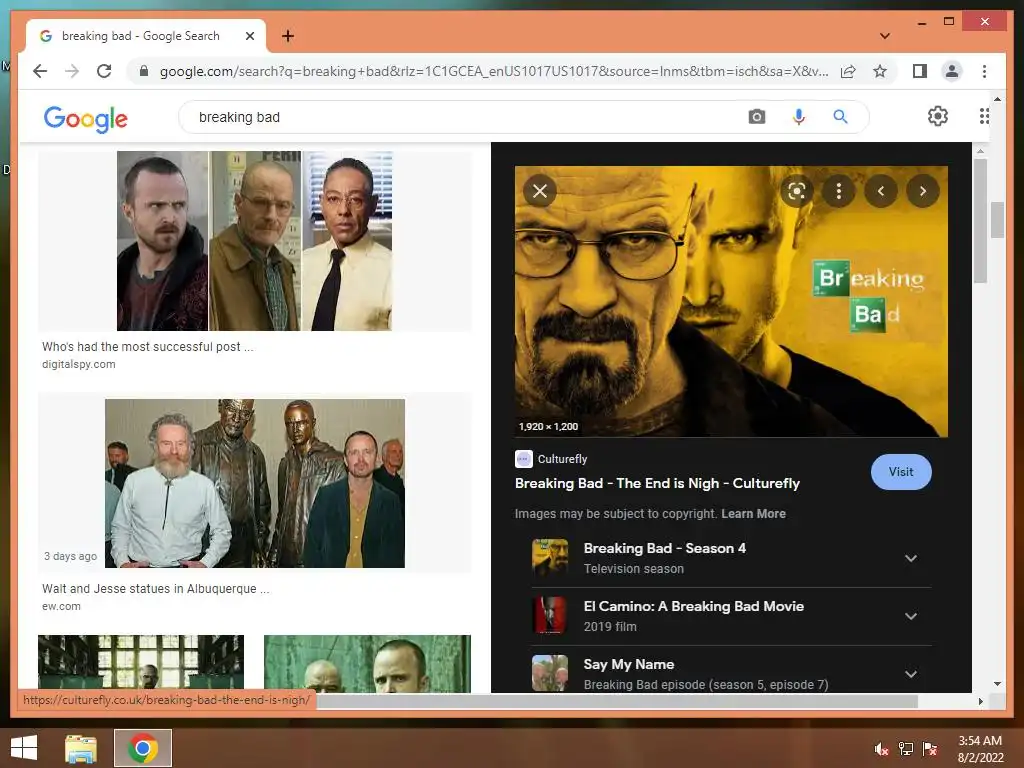The image size is (1024, 768).
Task: Click the Say My Name episode thumbnail
Action: [x=550, y=673]
